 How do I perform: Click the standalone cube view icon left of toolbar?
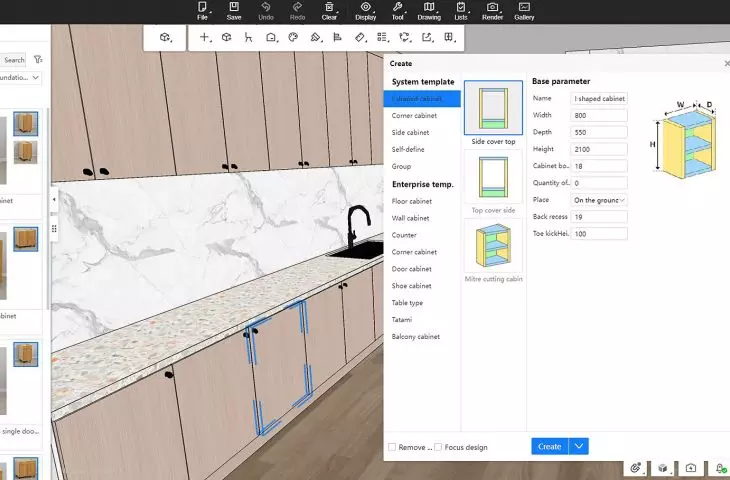164,37
